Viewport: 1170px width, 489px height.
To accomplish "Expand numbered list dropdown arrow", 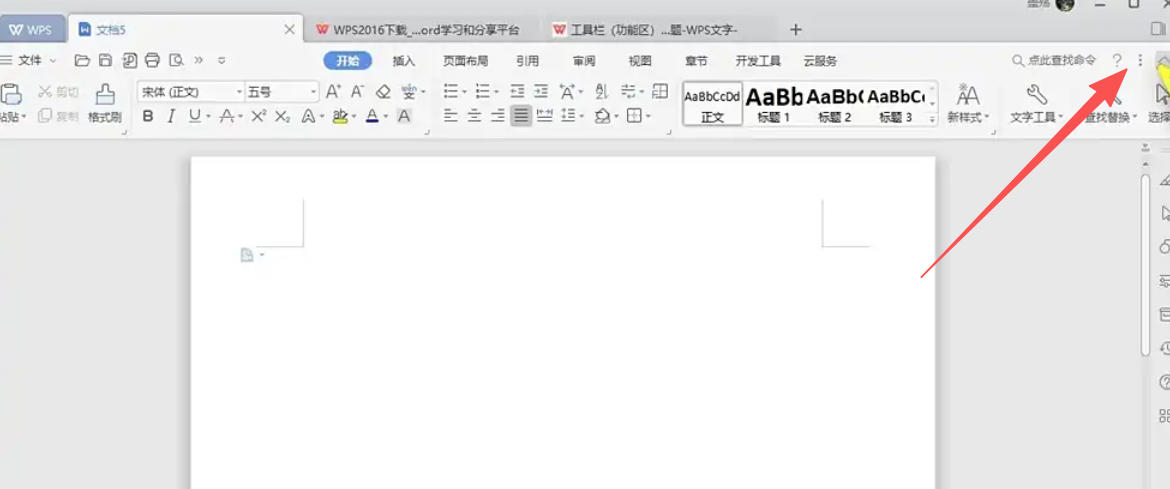I will 497,92.
